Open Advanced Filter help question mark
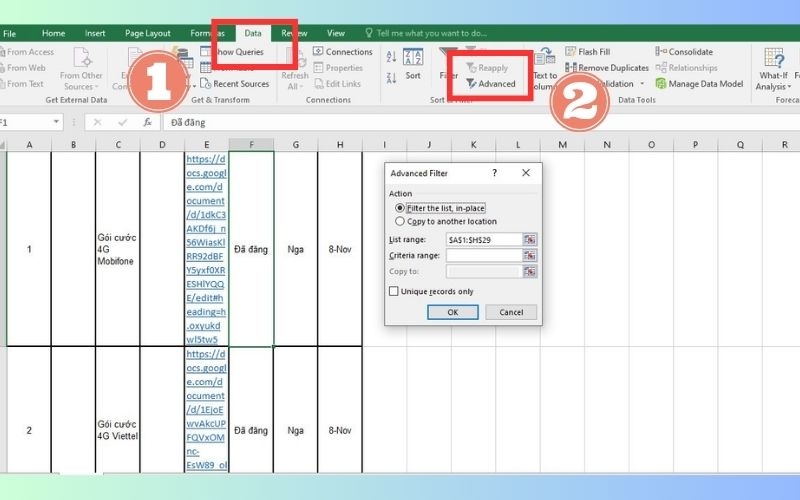The image size is (800, 500). click(494, 173)
